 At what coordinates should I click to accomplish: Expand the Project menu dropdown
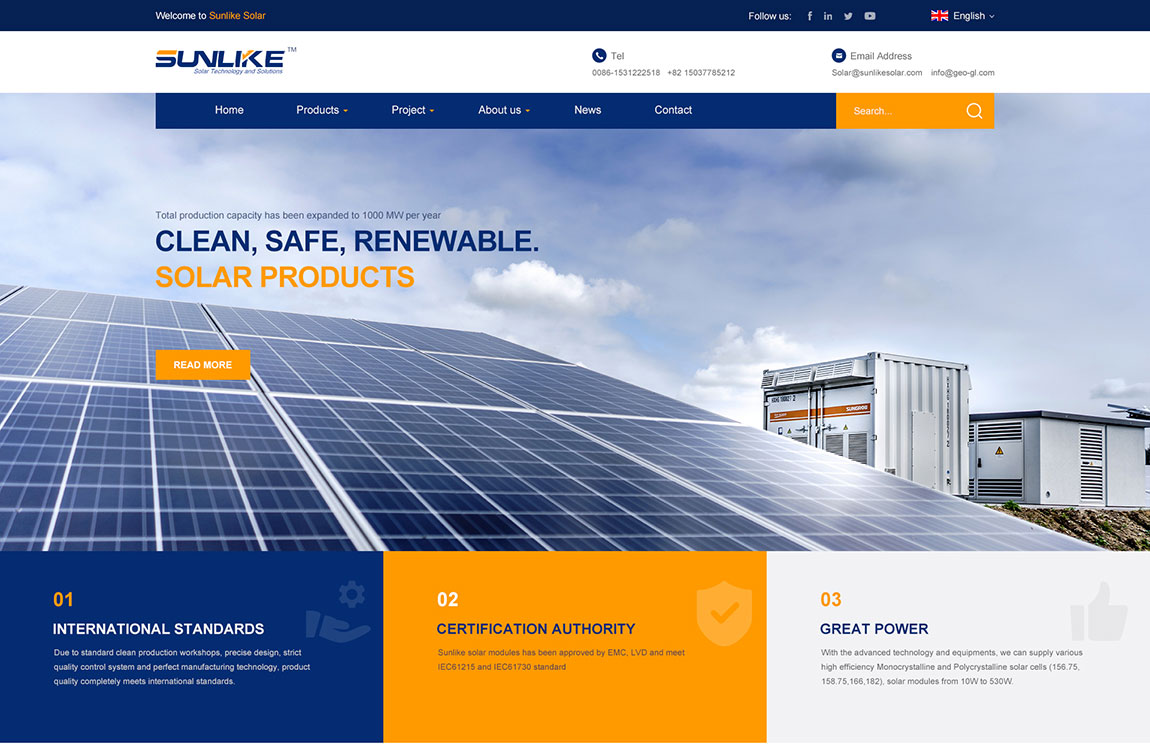click(413, 110)
